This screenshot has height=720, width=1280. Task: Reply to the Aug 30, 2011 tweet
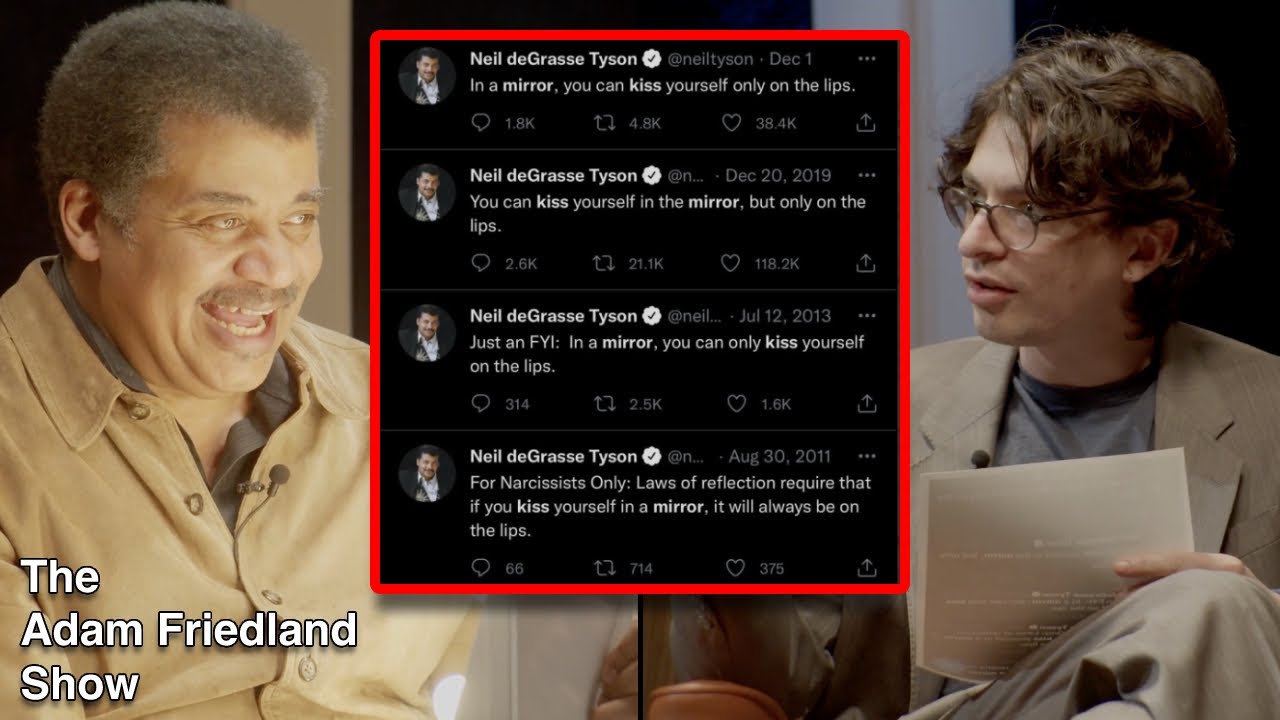coord(481,568)
